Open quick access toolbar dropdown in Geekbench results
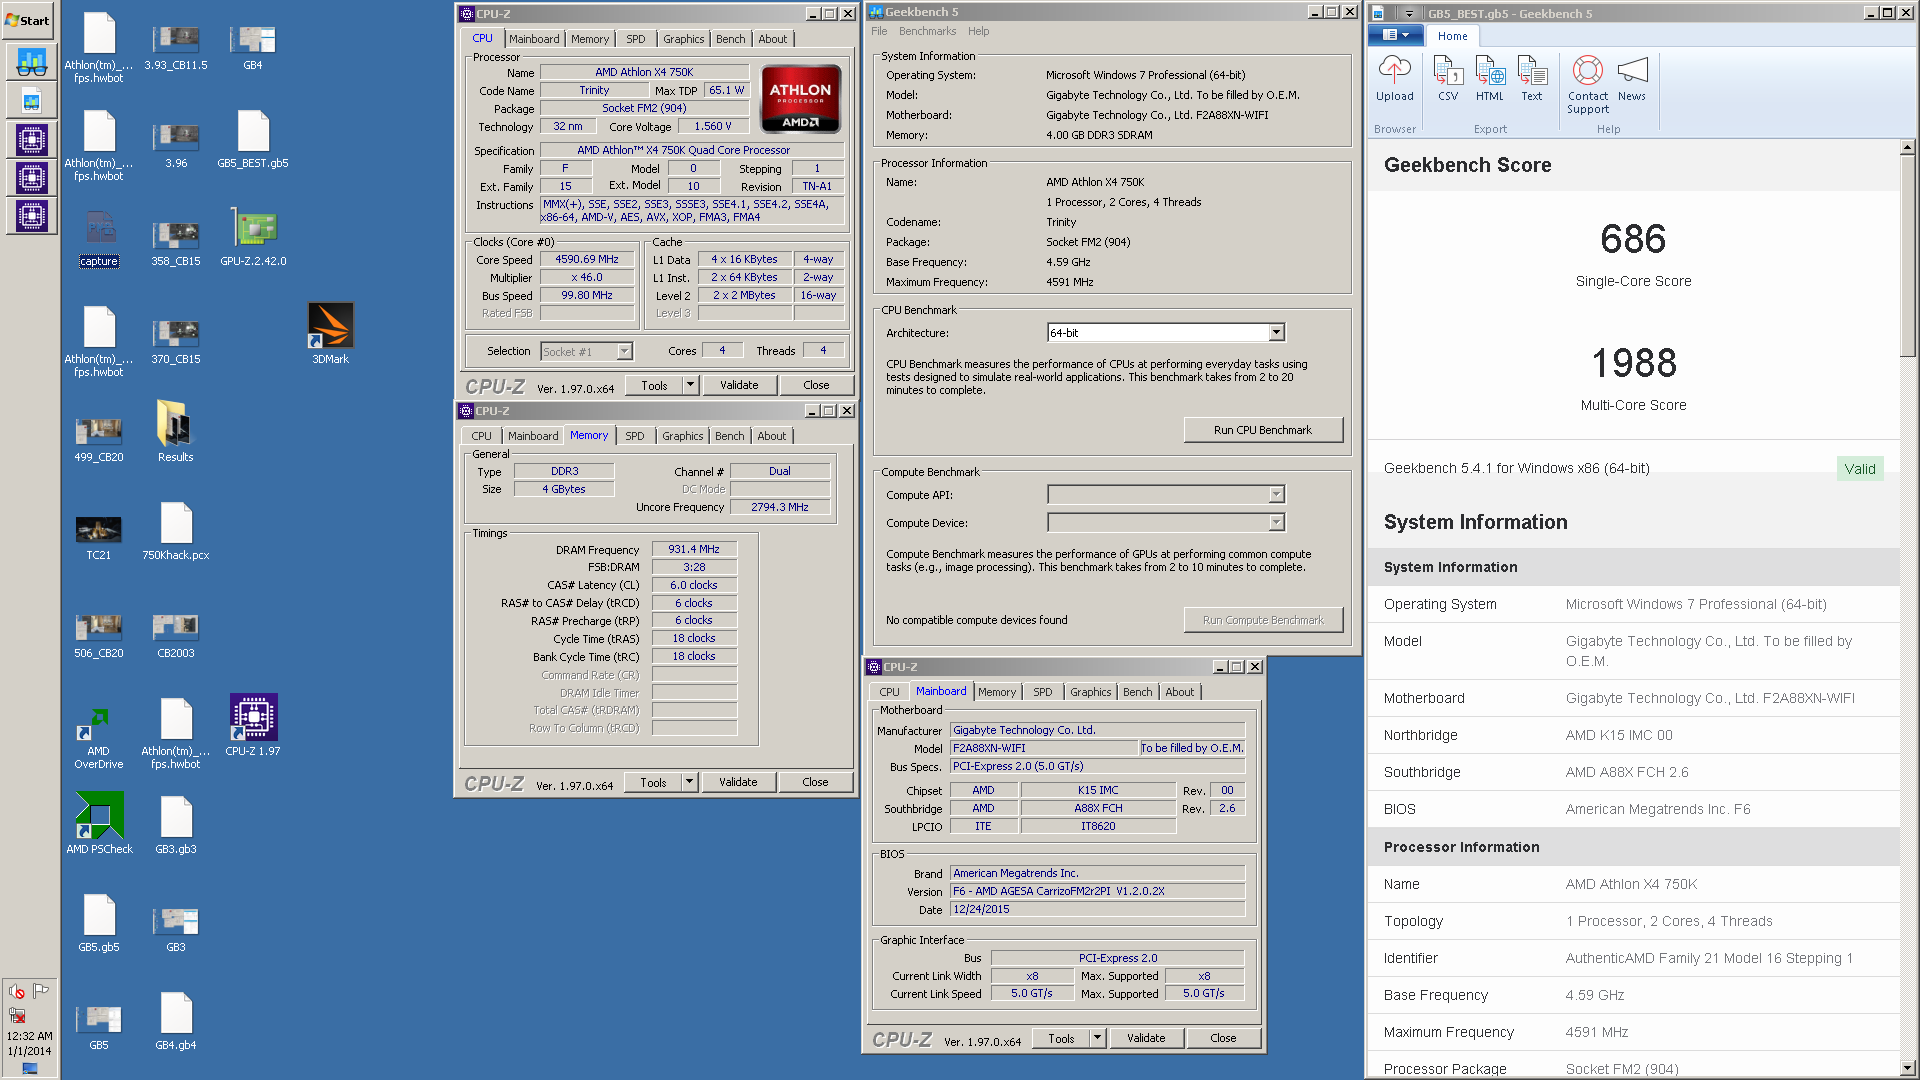The image size is (1920, 1080). [1410, 14]
